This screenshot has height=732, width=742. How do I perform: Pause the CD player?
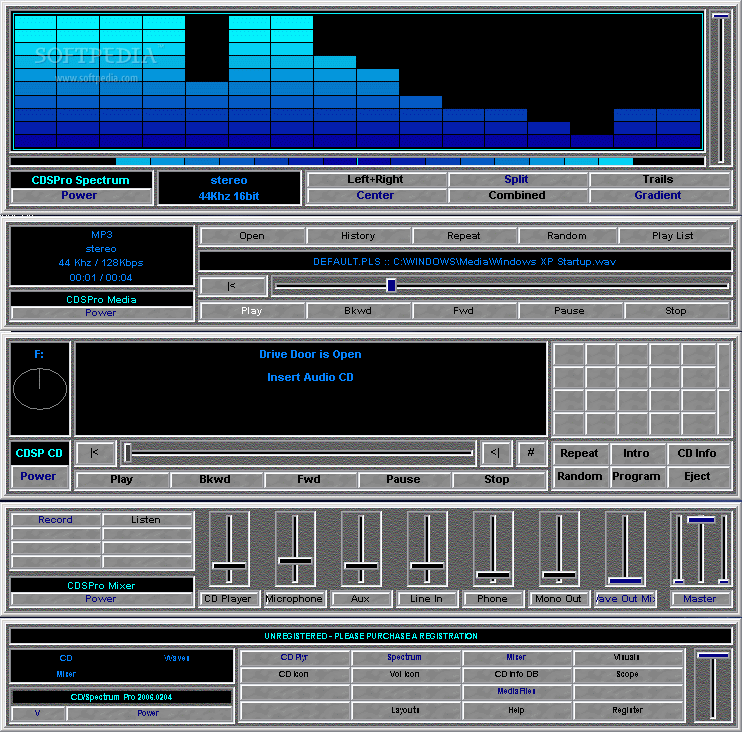pyautogui.click(x=404, y=479)
